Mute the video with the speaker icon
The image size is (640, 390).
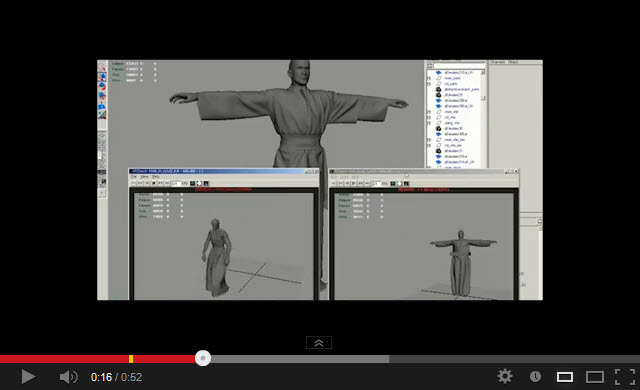(69, 377)
